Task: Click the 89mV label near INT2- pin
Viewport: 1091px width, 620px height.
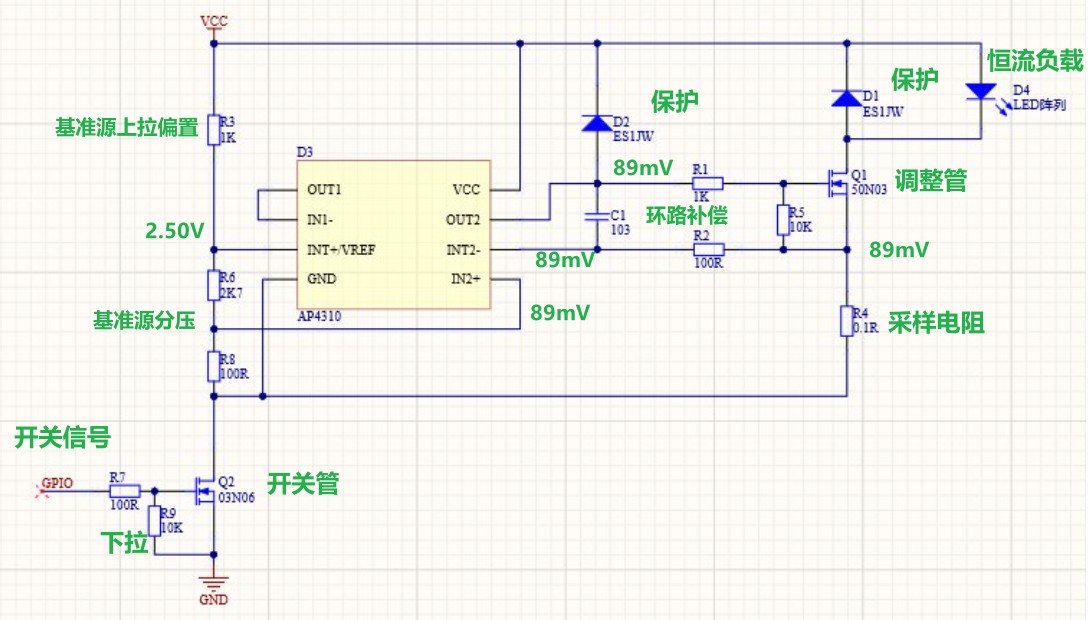Action: coord(565,260)
